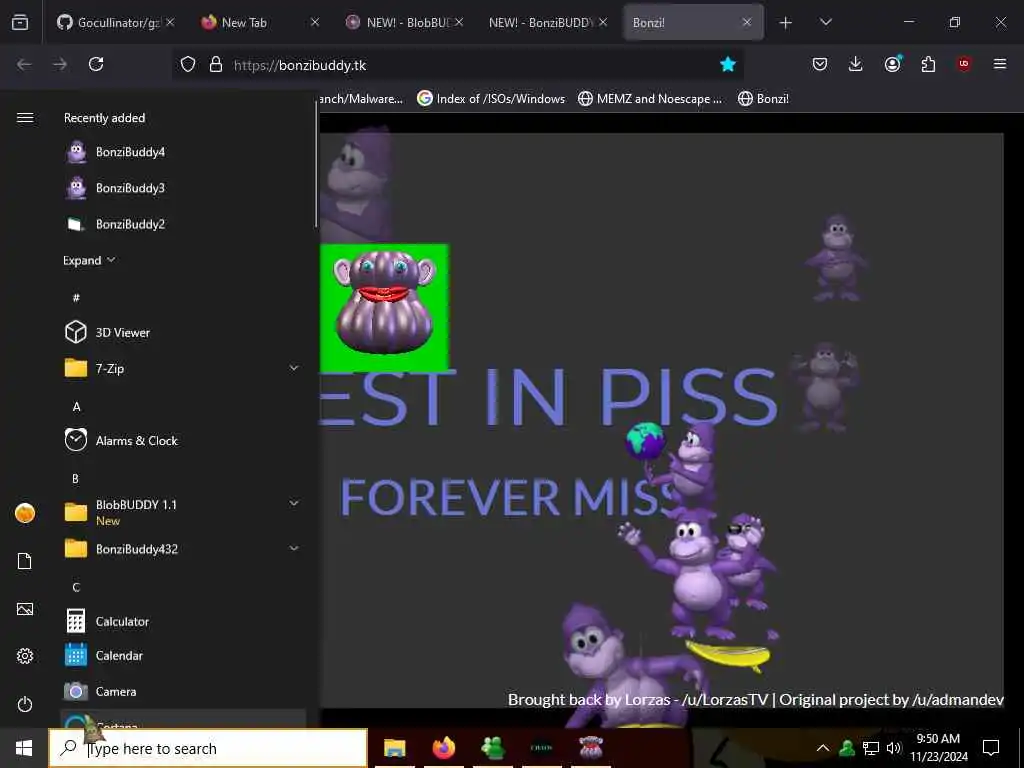Open Firefox Downloads panel

coord(856,64)
